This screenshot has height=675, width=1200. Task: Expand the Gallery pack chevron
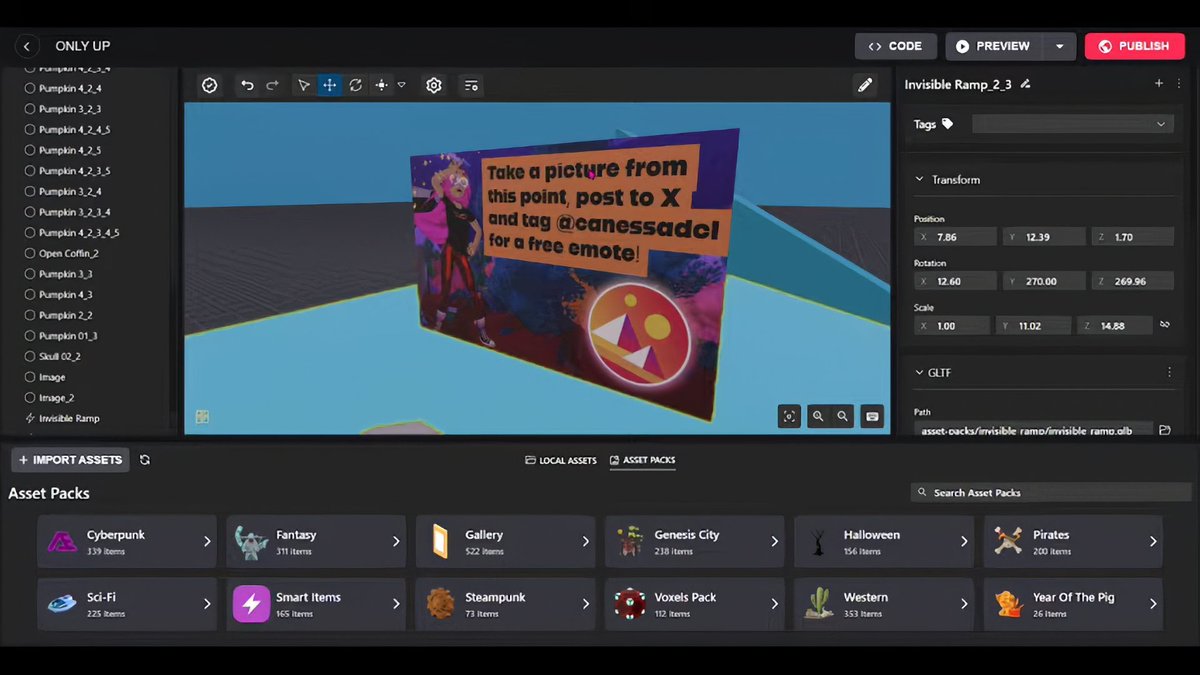point(586,542)
